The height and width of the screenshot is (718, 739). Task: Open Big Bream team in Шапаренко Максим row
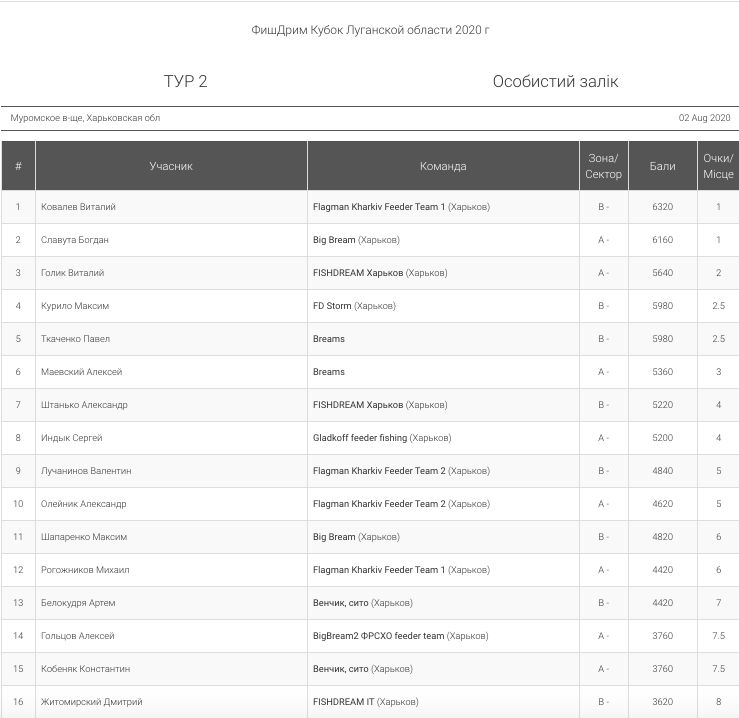[x=334, y=537]
